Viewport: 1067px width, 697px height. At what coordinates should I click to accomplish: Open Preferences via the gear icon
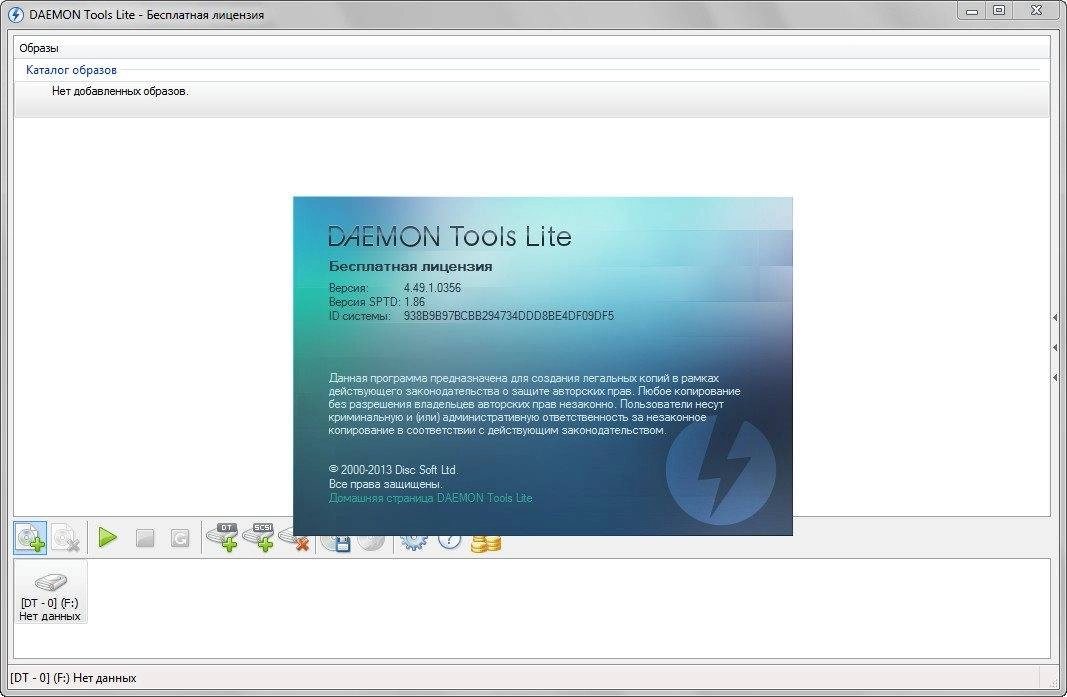tap(414, 542)
